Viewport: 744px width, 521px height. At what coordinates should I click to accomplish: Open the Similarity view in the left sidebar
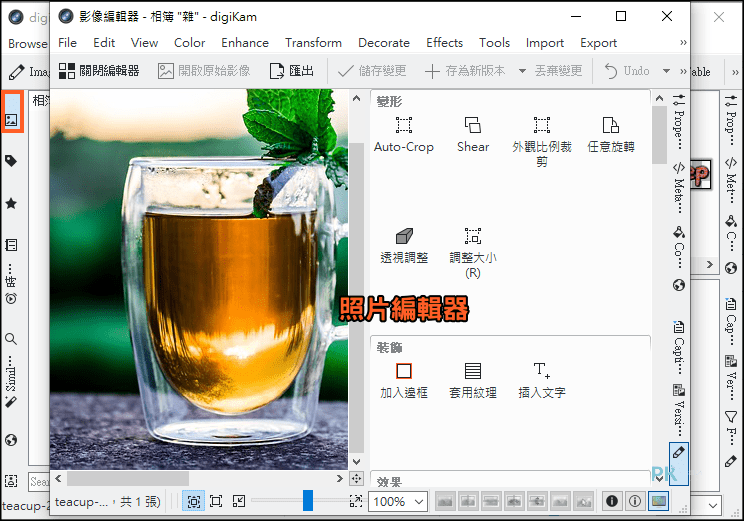coord(11,382)
